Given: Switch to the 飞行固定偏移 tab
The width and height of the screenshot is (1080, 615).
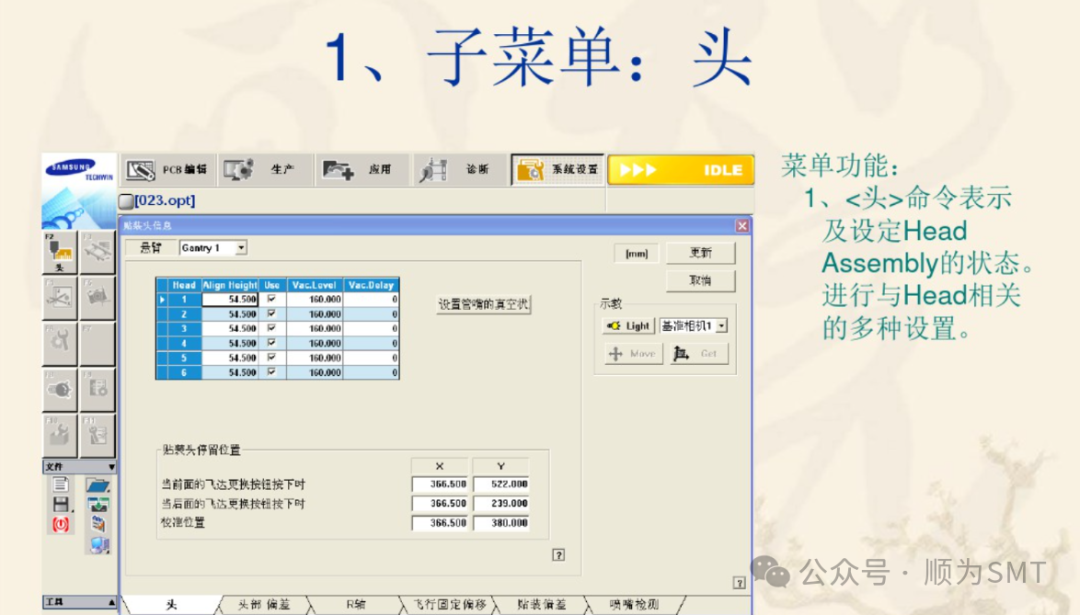Looking at the screenshot, I should (x=450, y=605).
